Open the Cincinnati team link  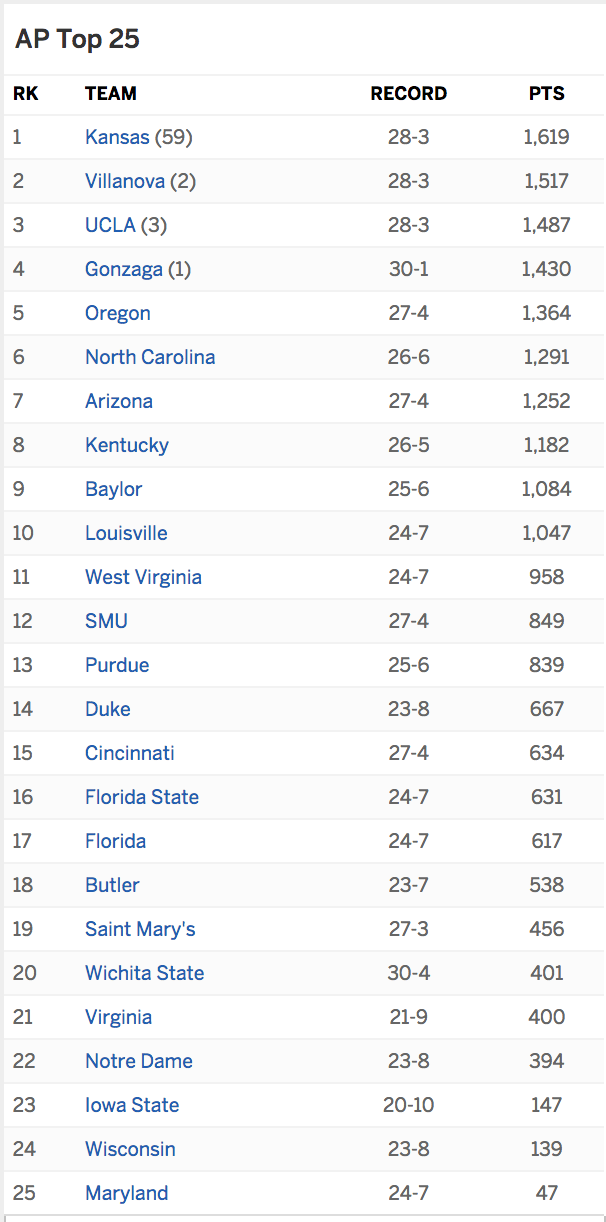130,753
